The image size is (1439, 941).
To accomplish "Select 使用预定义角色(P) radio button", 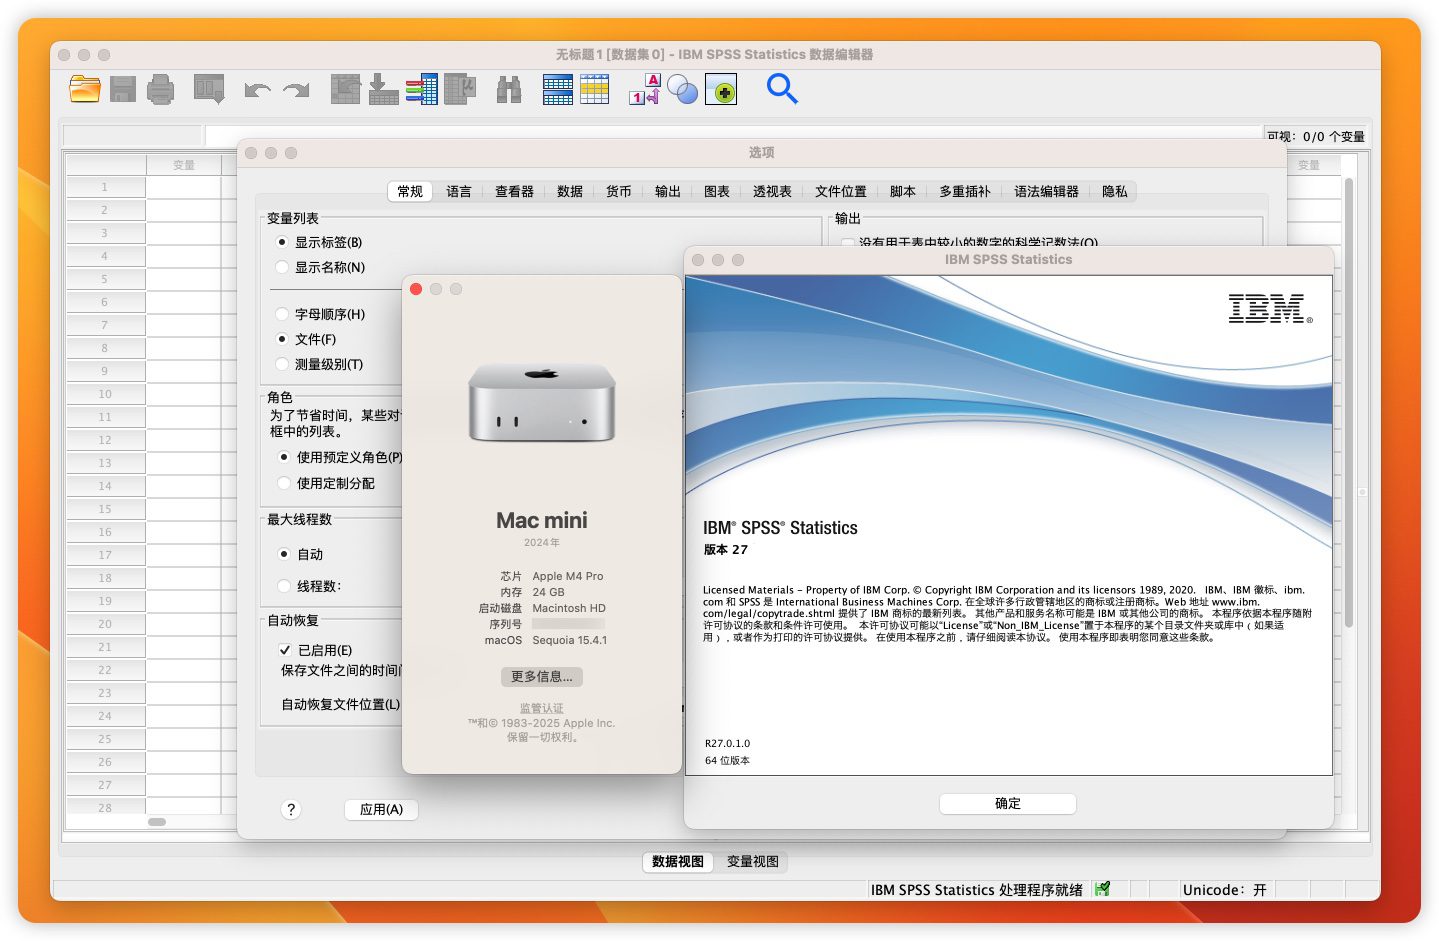I will pos(284,457).
